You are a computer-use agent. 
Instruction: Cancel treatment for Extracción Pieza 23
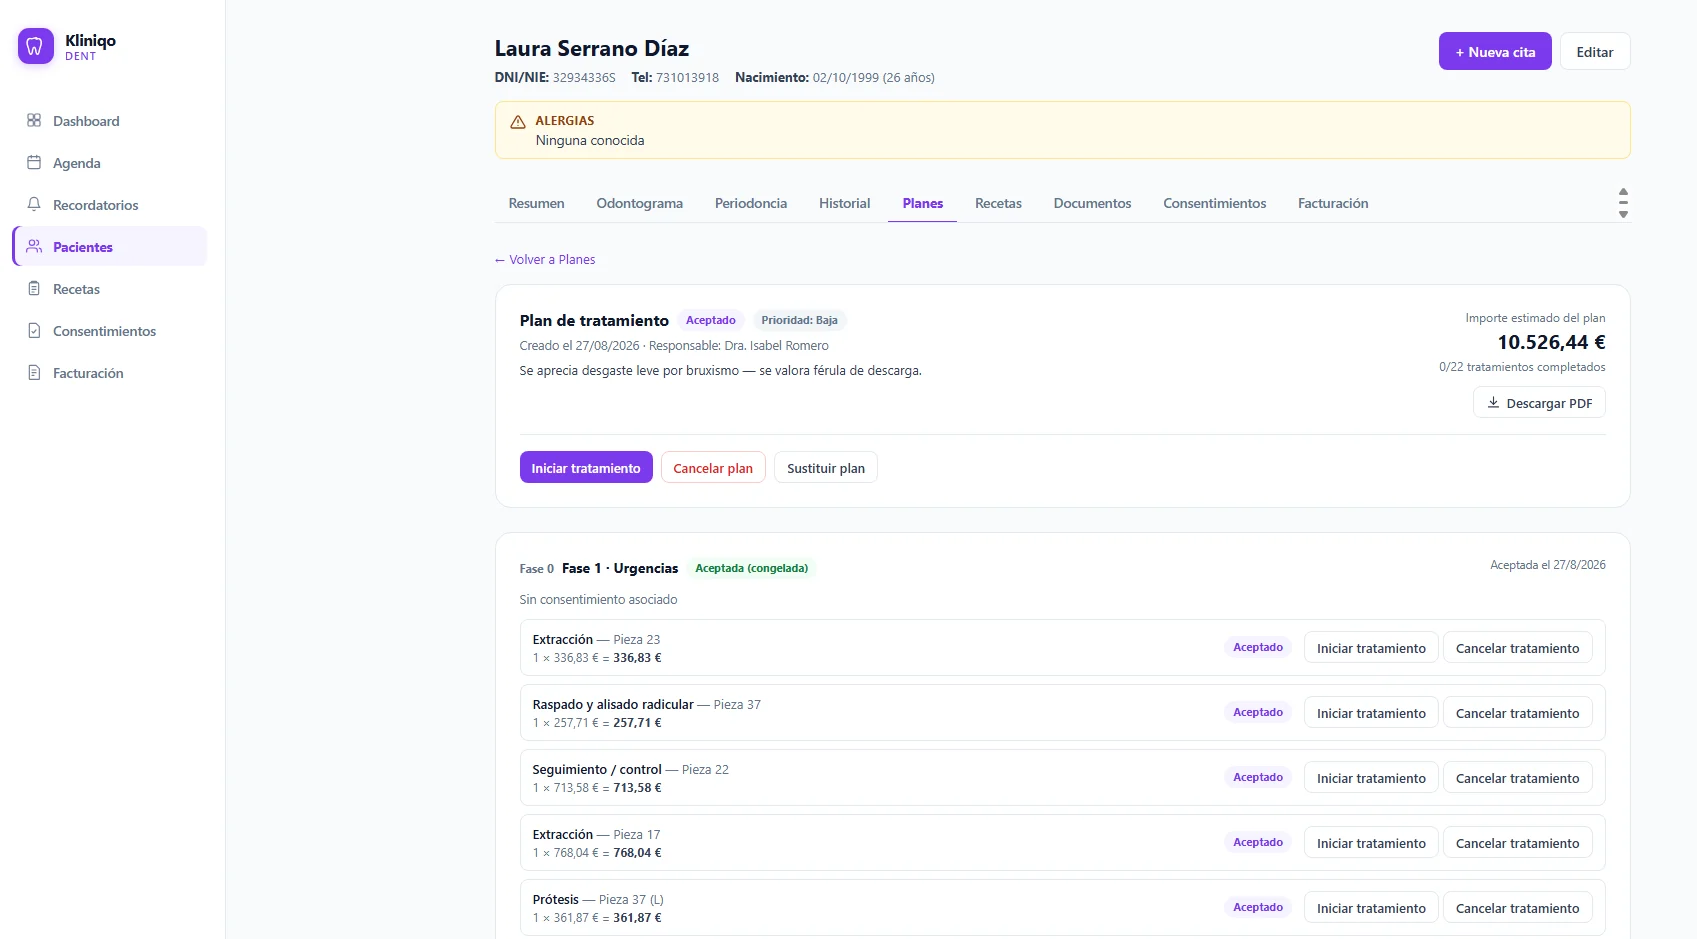pyautogui.click(x=1517, y=648)
